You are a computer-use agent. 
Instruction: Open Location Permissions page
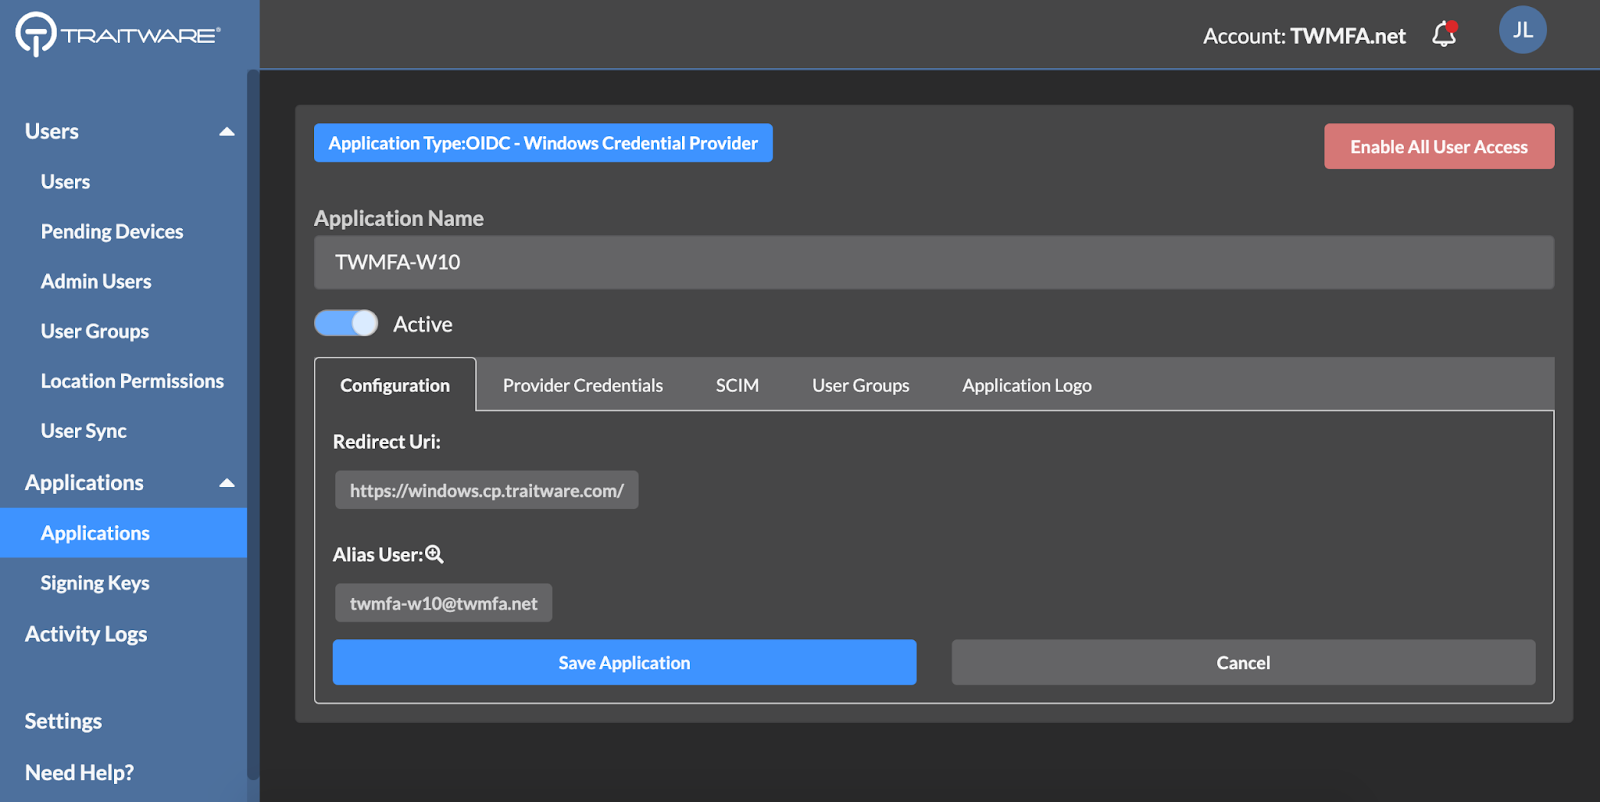click(x=132, y=381)
